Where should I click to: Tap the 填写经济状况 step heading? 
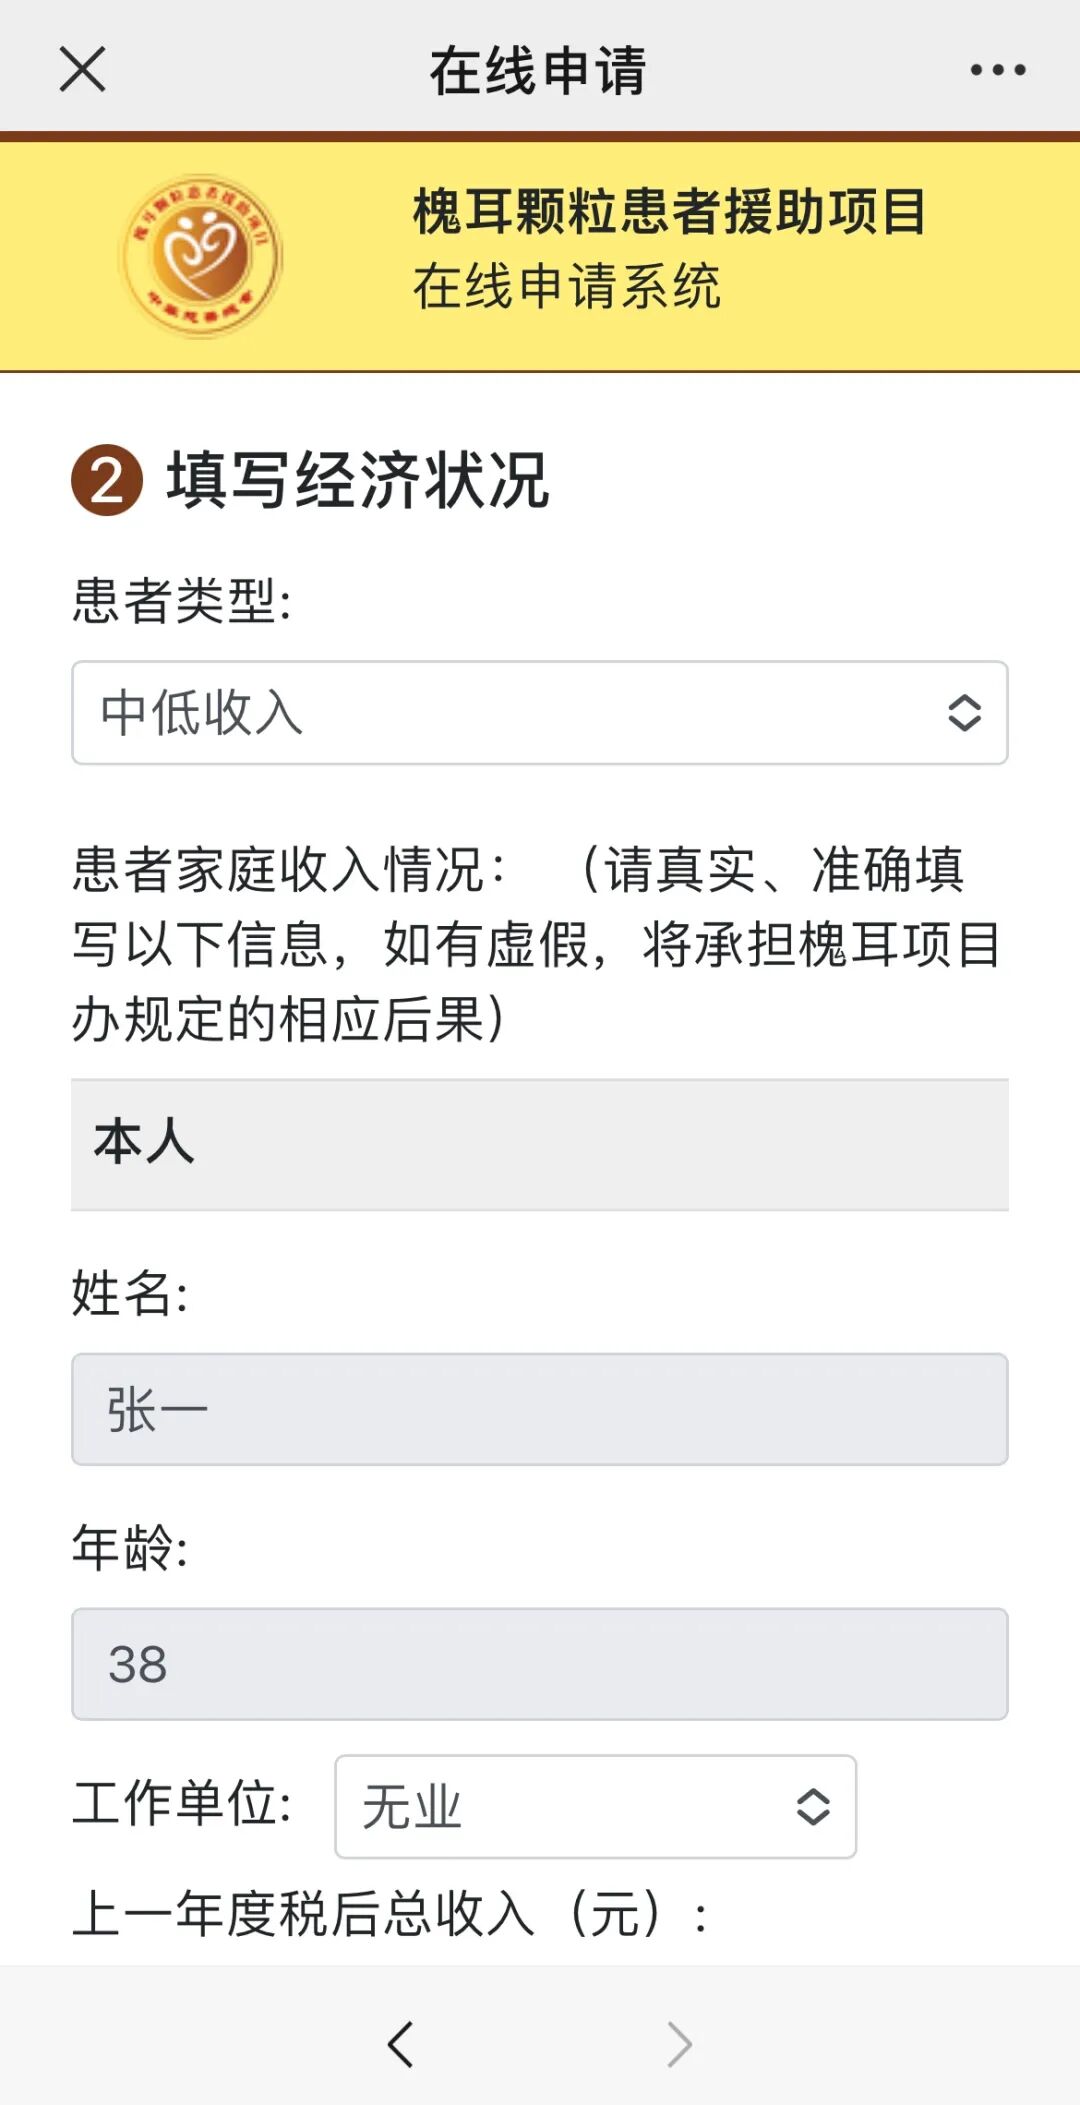357,480
